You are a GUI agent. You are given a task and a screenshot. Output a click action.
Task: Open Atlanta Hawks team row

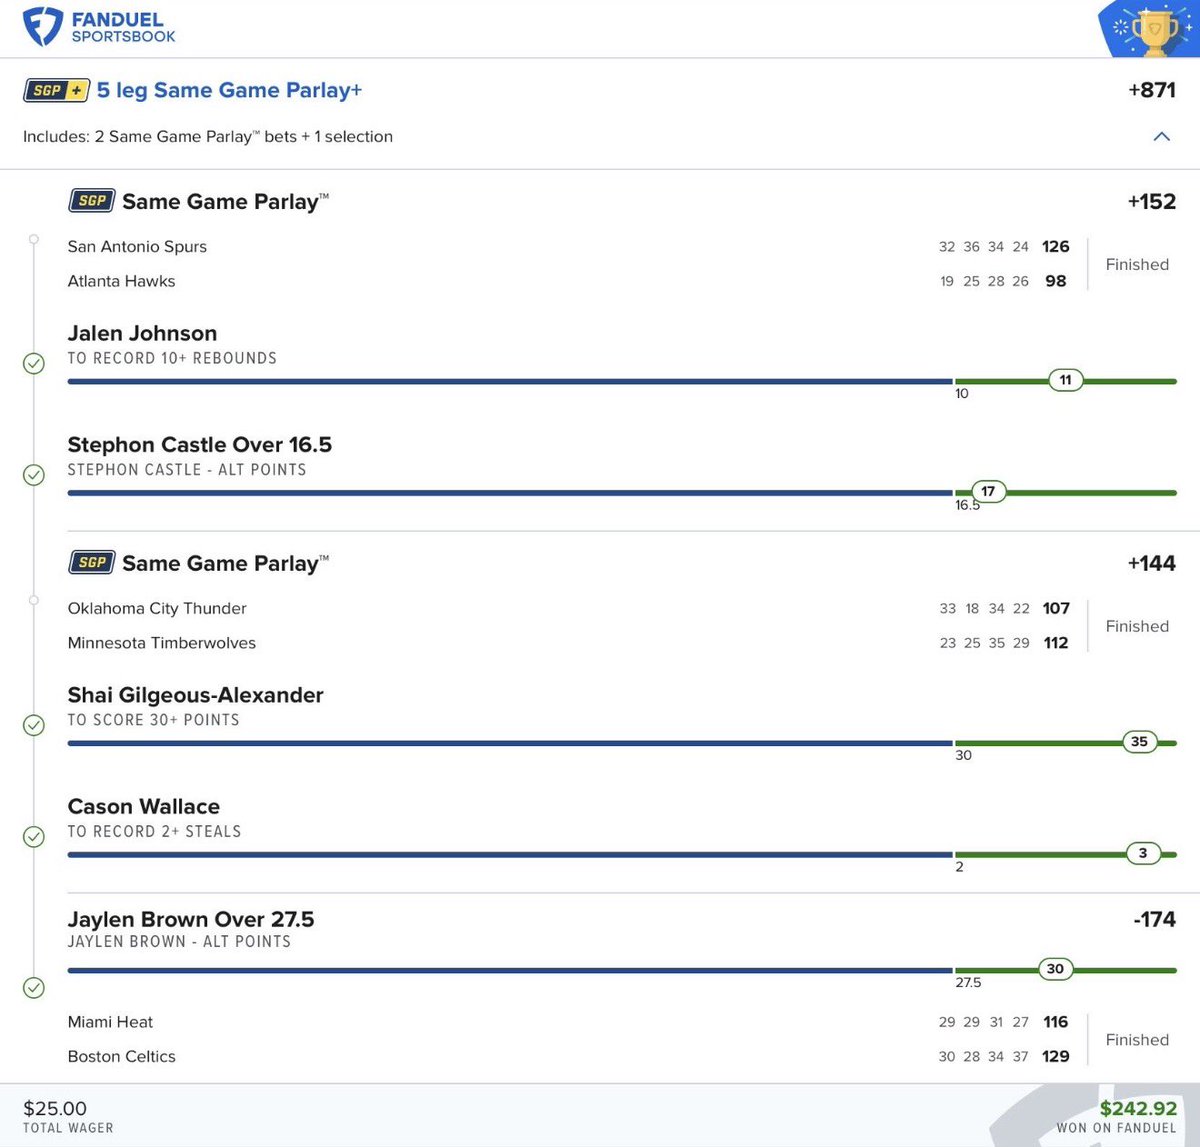(x=121, y=281)
